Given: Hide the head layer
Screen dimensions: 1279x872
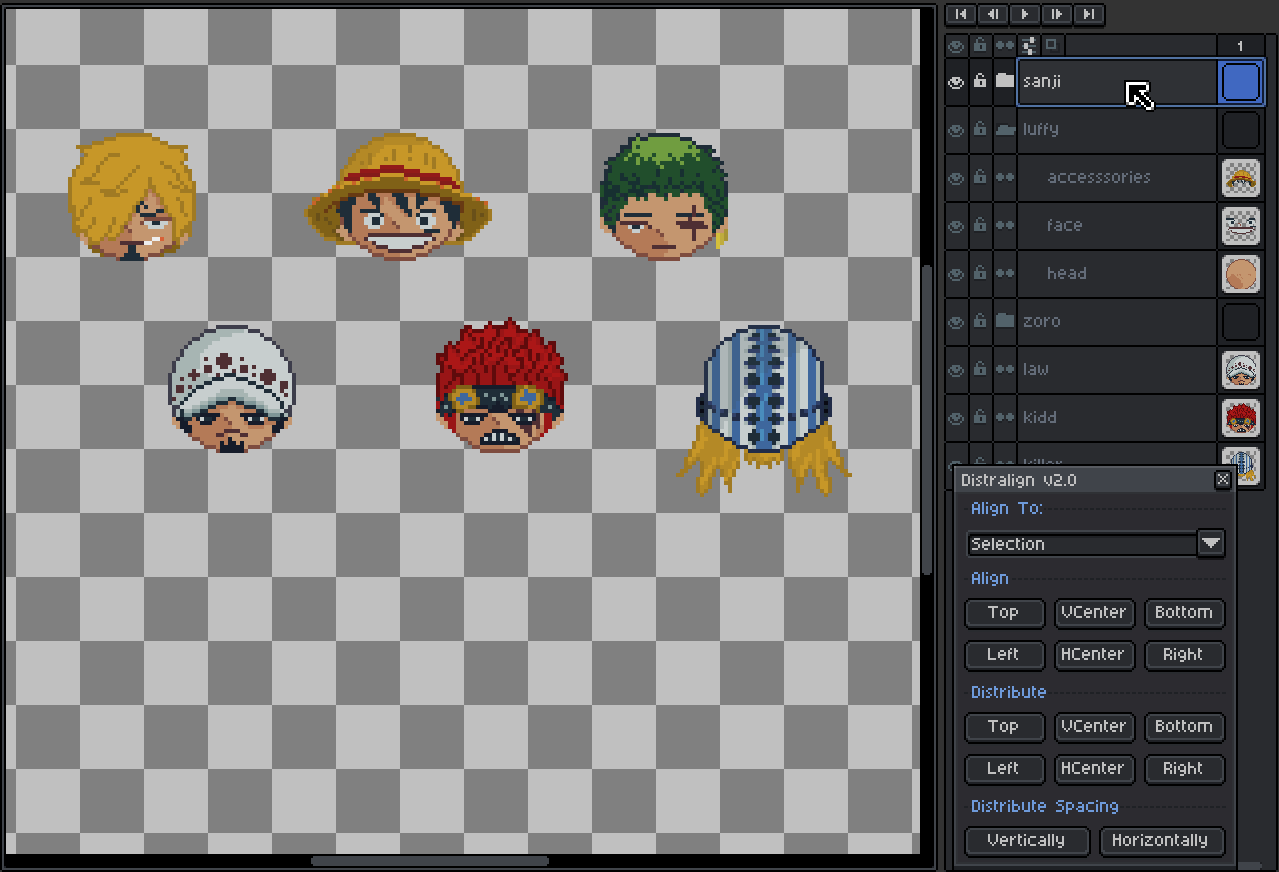Looking at the screenshot, I should click(x=956, y=273).
